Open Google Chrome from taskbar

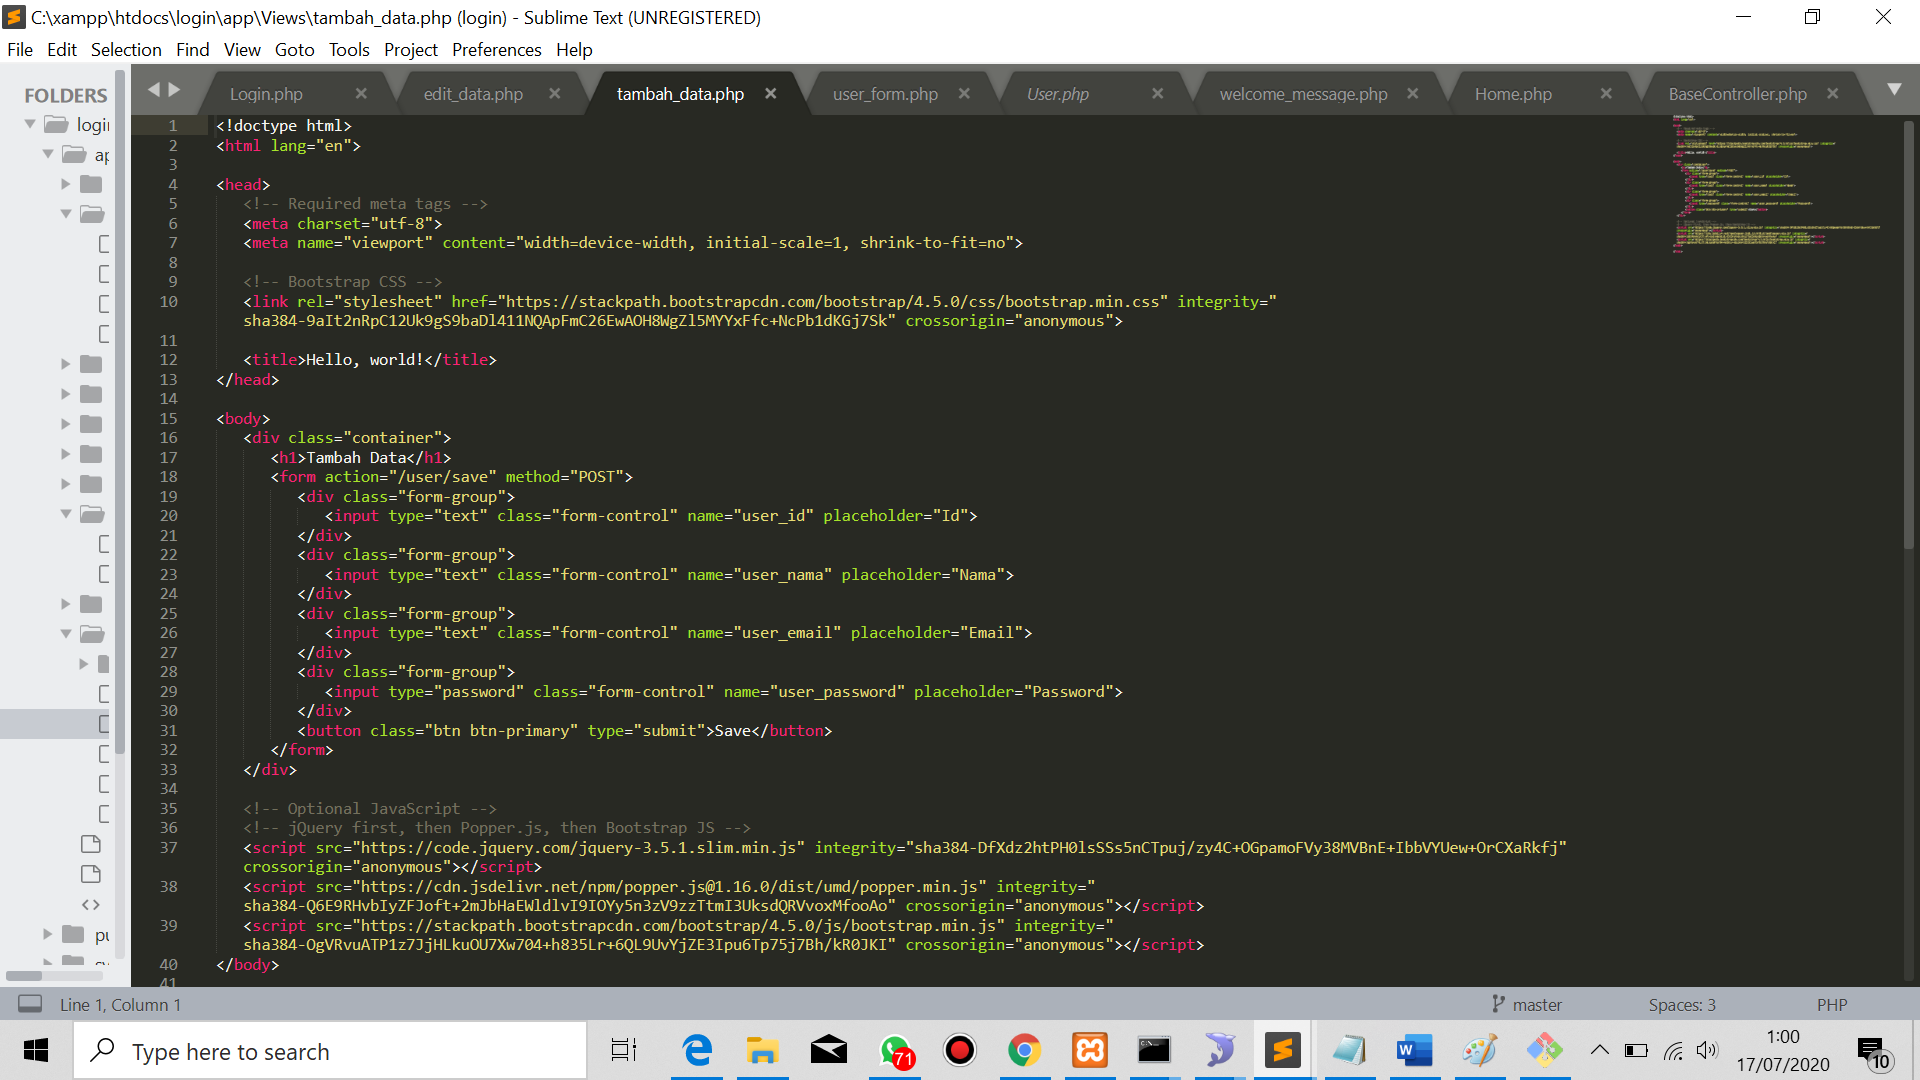tap(1024, 1051)
